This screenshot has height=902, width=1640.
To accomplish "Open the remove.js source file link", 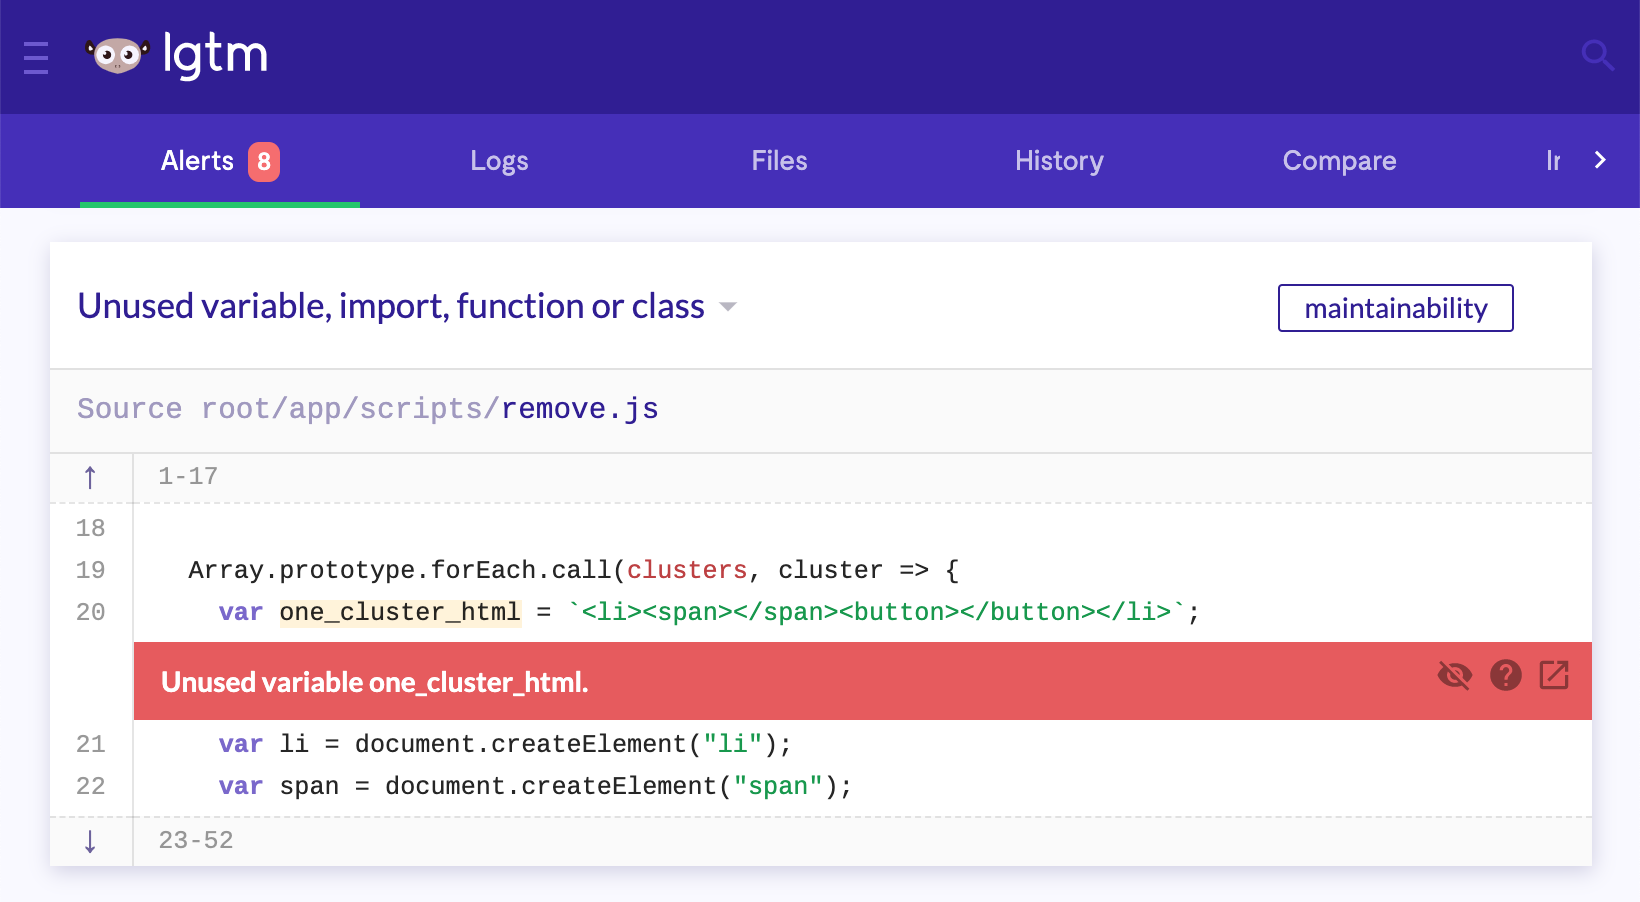I will pos(580,409).
